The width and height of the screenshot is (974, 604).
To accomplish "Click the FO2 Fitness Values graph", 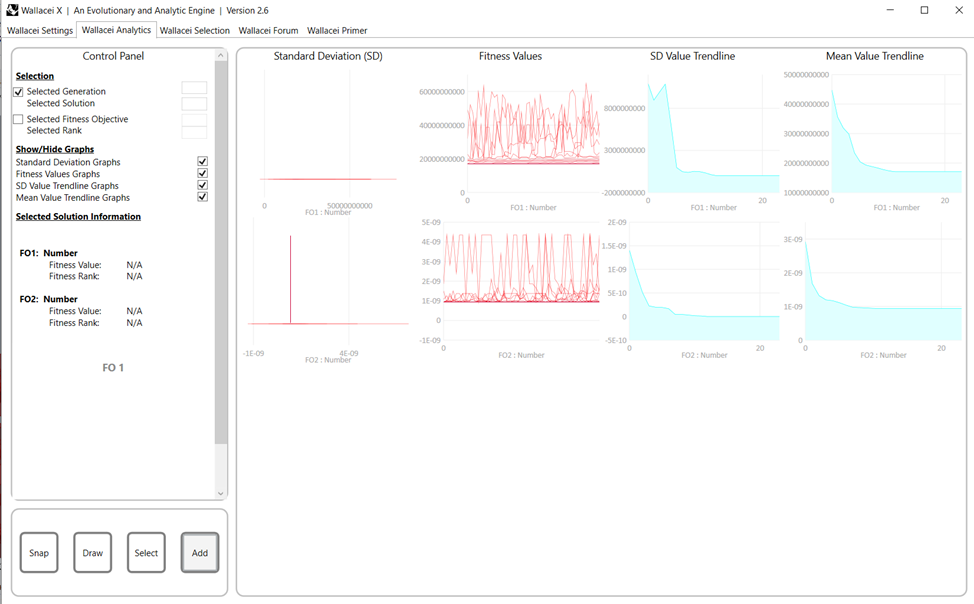I will click(509, 290).
